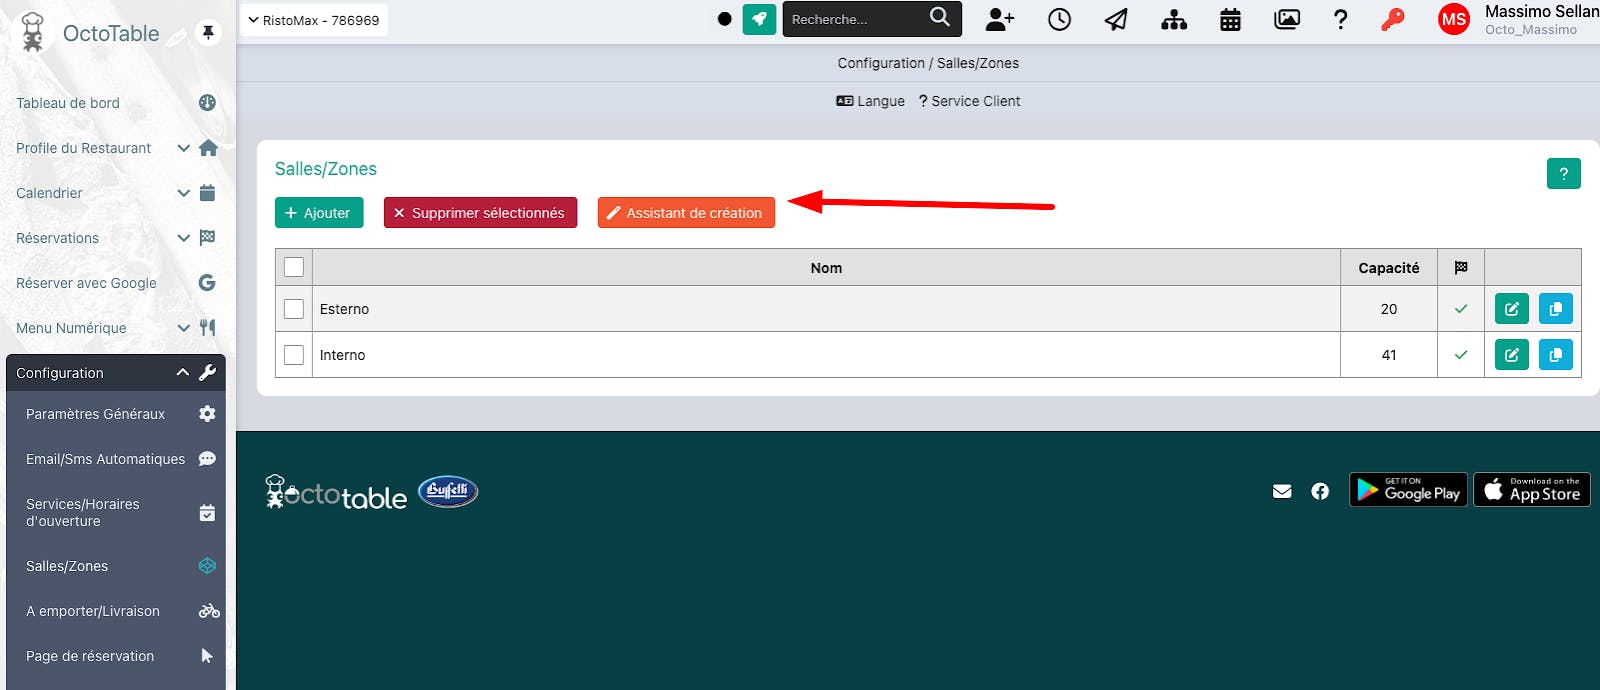Duplicate the Interno room
This screenshot has height=690, width=1600.
click(x=1556, y=355)
